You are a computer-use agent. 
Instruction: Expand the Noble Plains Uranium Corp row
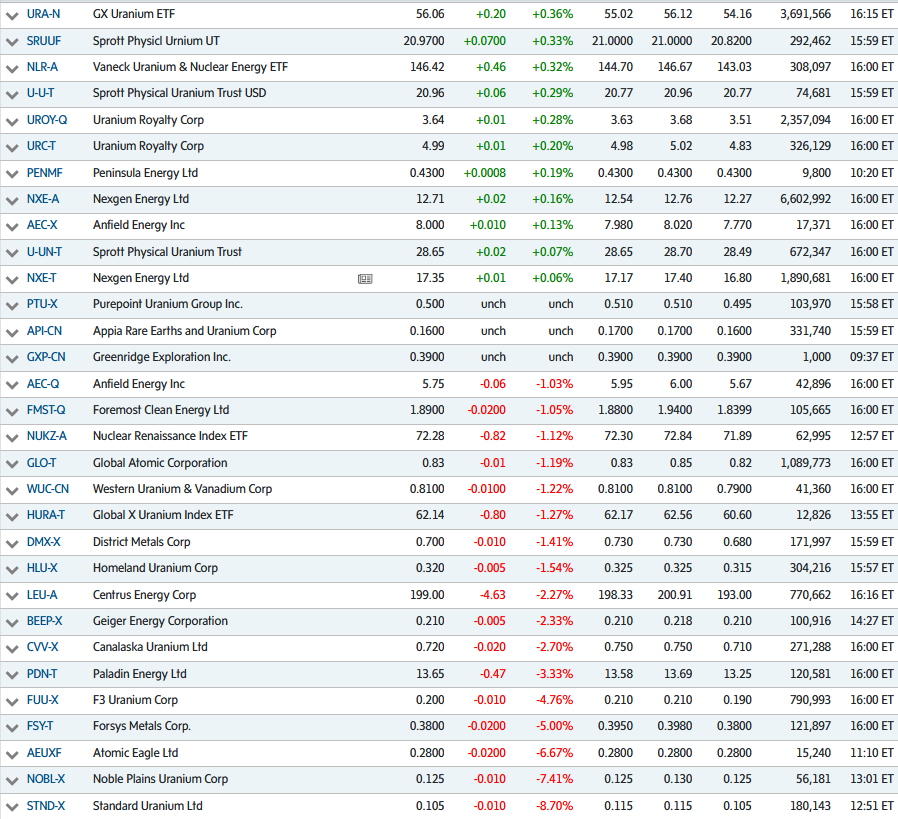(x=12, y=779)
